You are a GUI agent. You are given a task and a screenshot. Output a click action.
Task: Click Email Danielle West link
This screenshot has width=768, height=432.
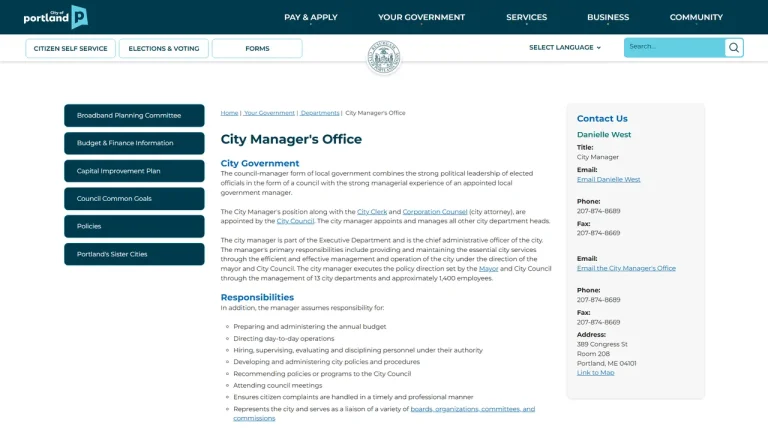[x=608, y=179]
